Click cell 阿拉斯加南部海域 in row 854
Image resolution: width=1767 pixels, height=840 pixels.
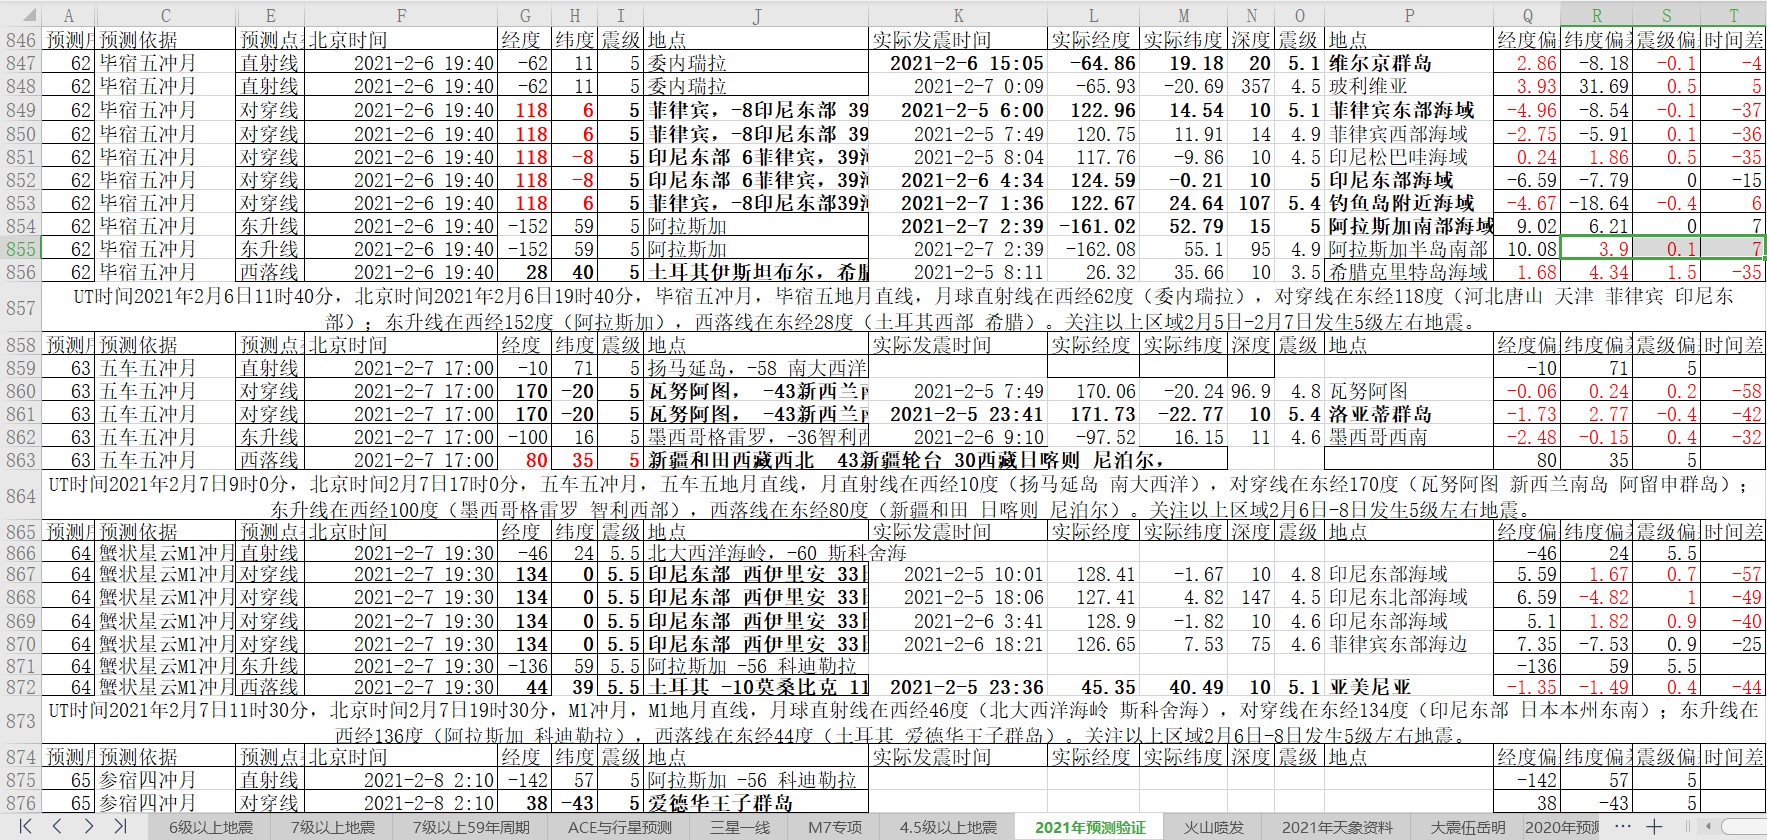click(1409, 226)
